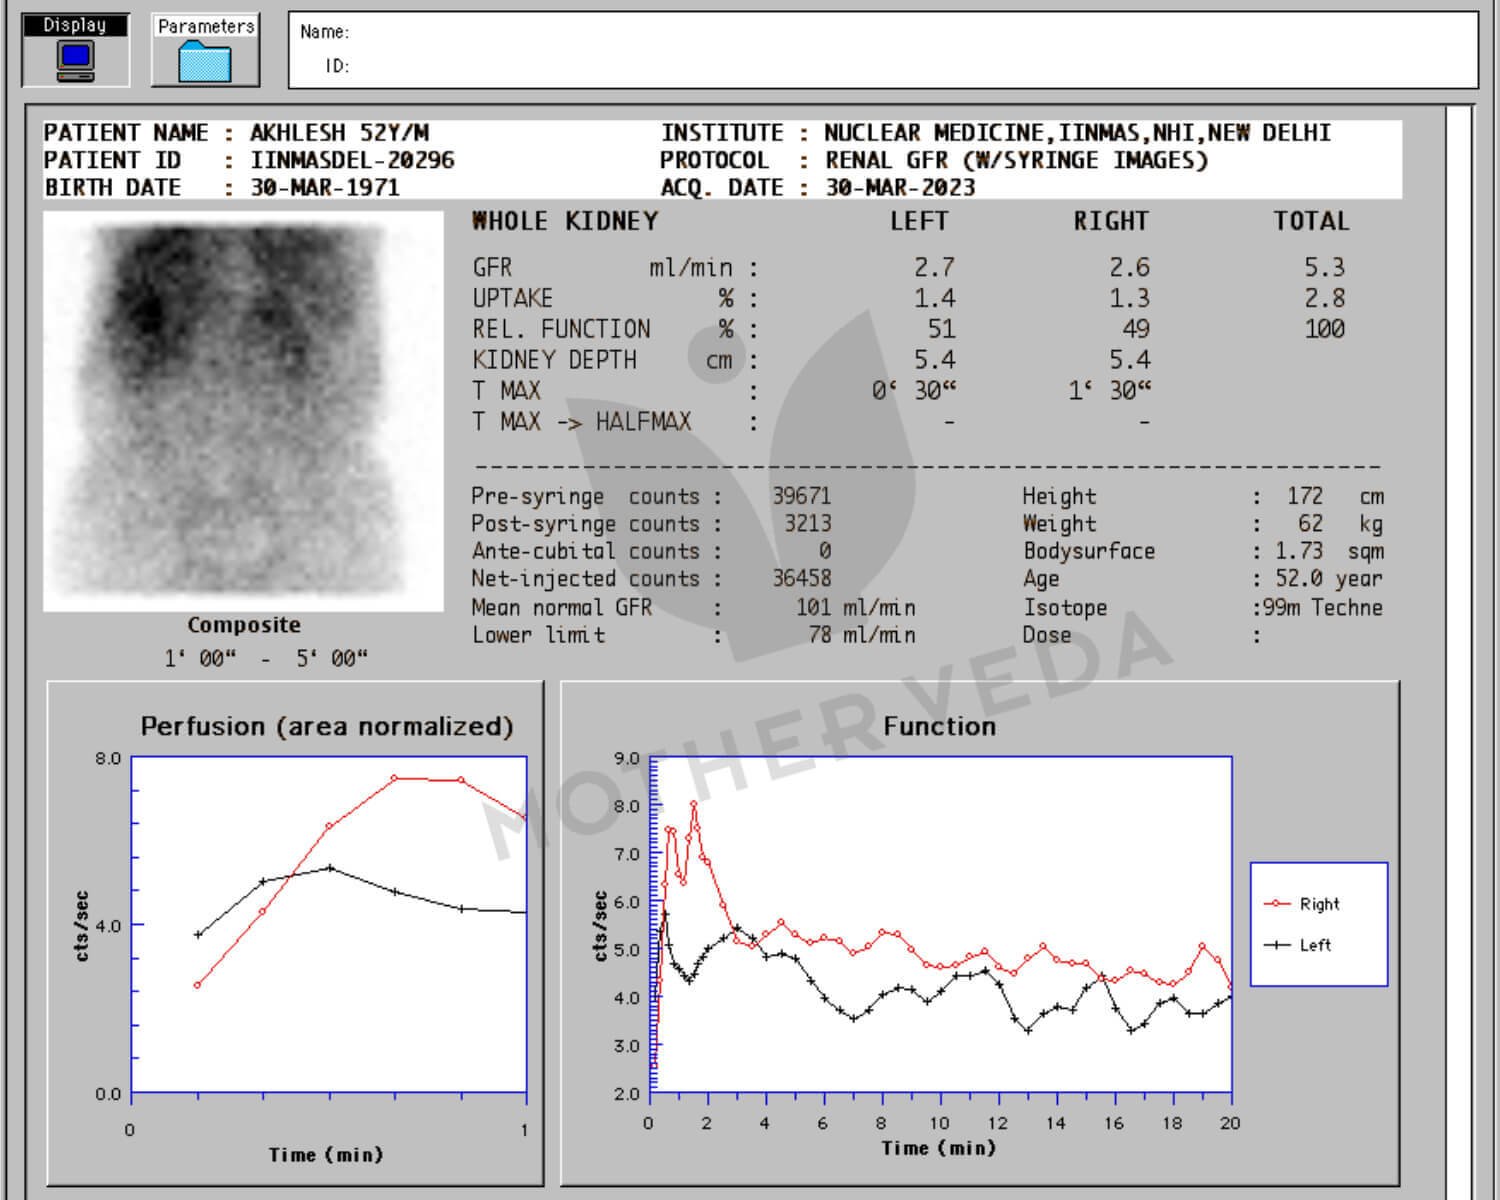Viewport: 1500px width, 1200px height.
Task: Click the red peak in Function plot
Action: point(693,804)
